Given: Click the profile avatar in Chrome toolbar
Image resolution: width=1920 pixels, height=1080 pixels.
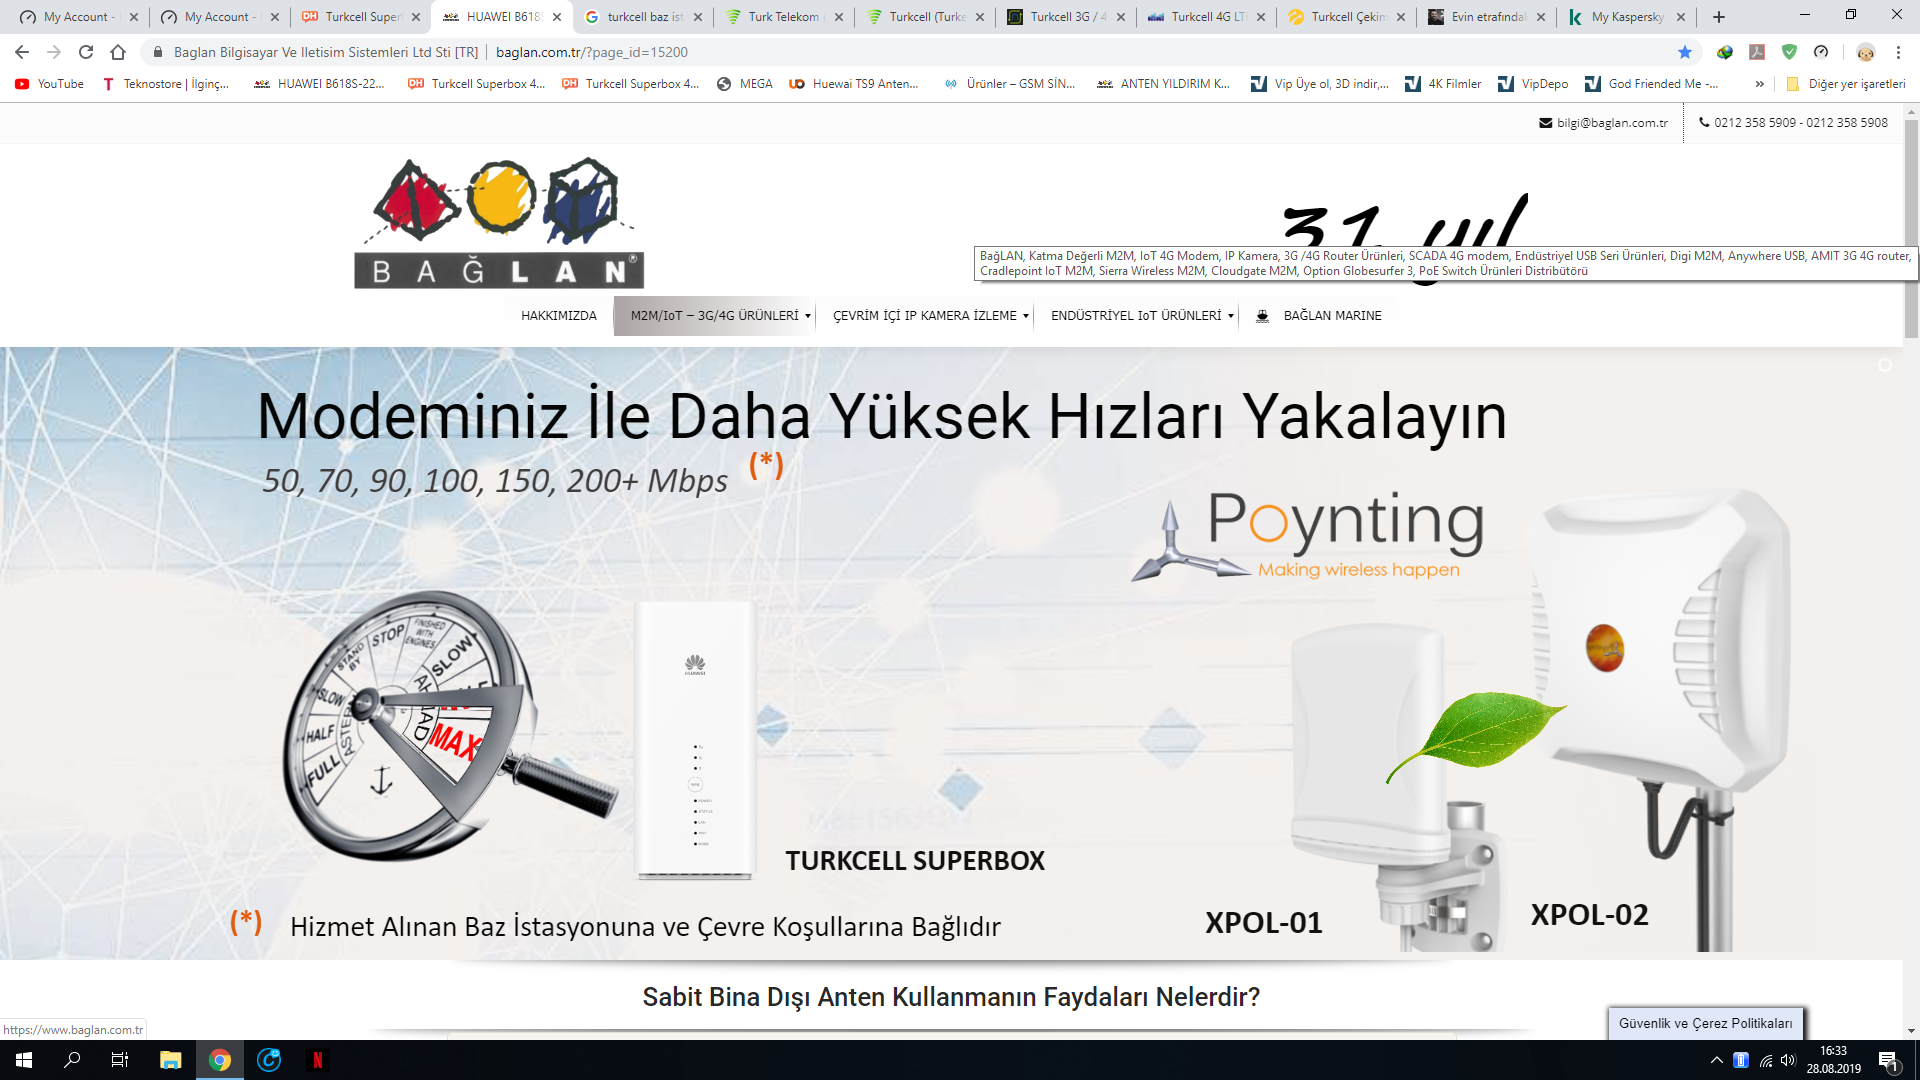Looking at the screenshot, I should click(1865, 52).
